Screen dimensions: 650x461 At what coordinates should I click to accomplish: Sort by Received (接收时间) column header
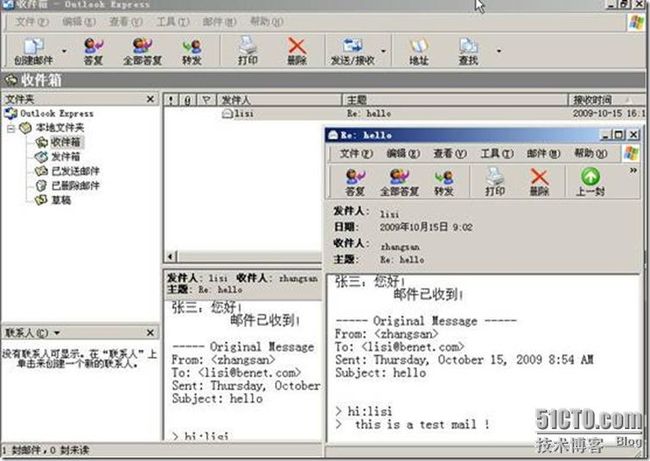click(607, 100)
